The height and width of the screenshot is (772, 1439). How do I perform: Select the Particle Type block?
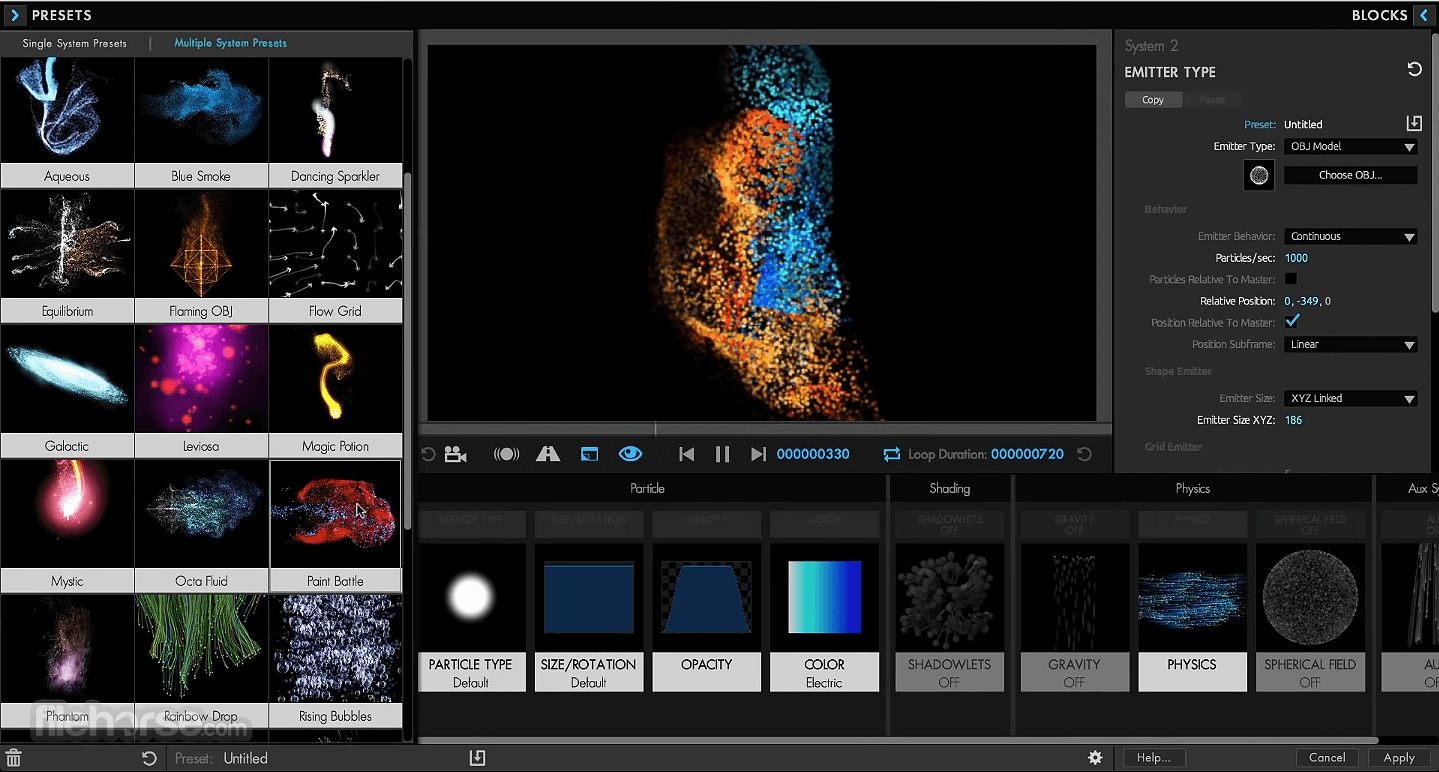tap(471, 617)
